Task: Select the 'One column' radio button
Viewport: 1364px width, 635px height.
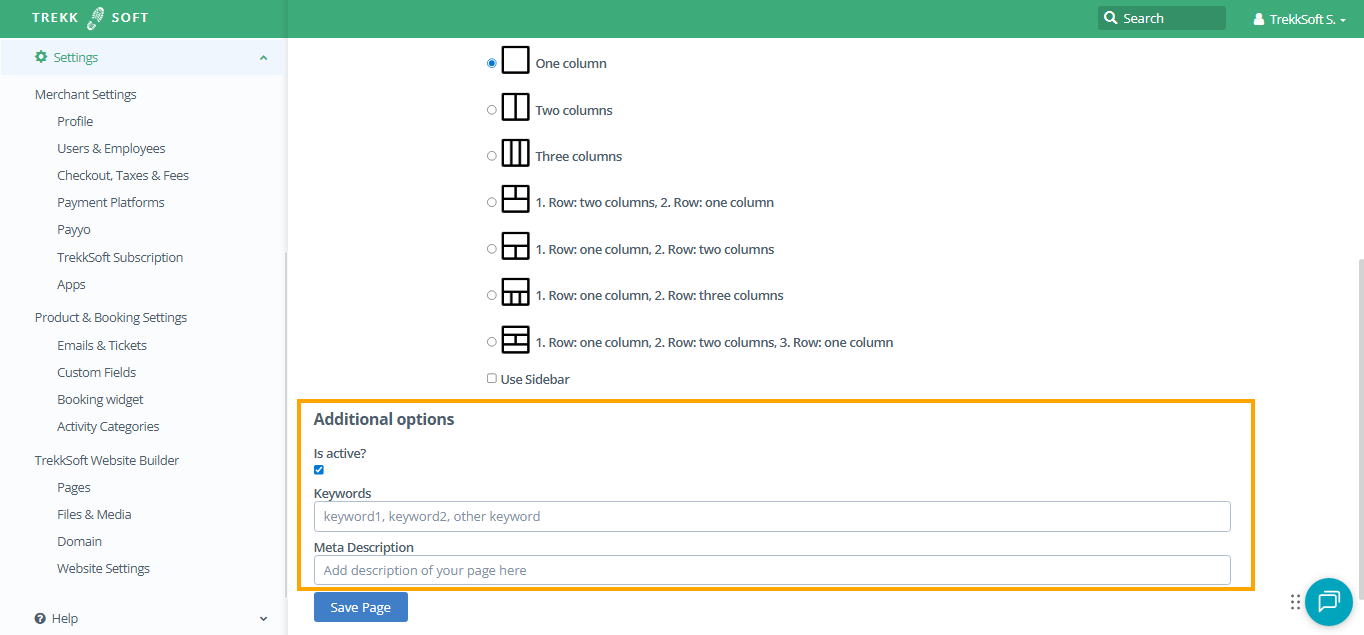Action: coord(492,63)
